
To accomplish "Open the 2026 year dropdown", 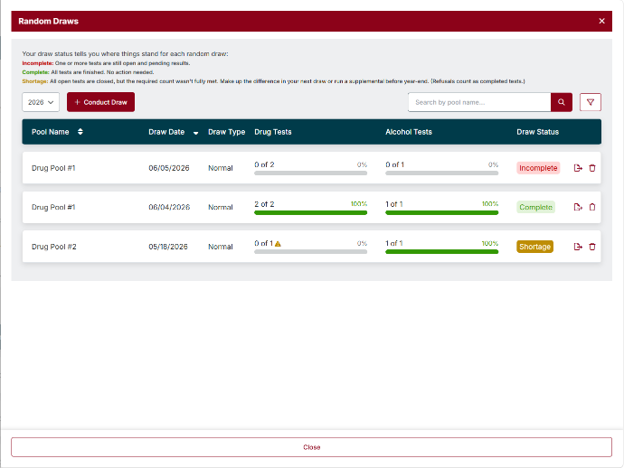I will click(41, 102).
